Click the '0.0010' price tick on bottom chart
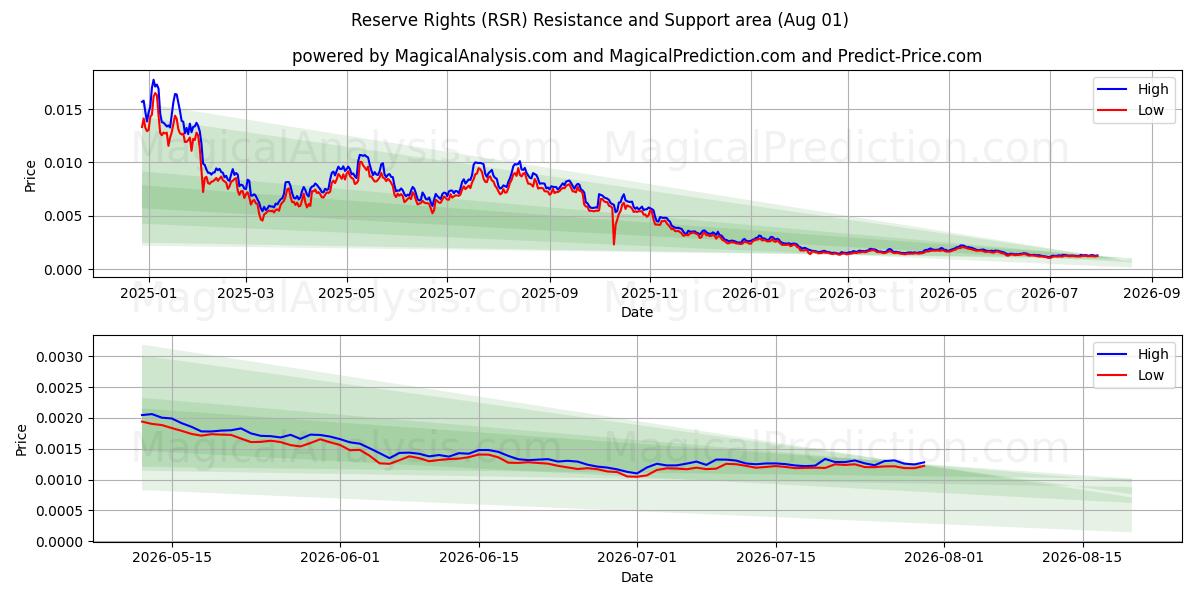Image resolution: width=1200 pixels, height=600 pixels. coord(62,480)
